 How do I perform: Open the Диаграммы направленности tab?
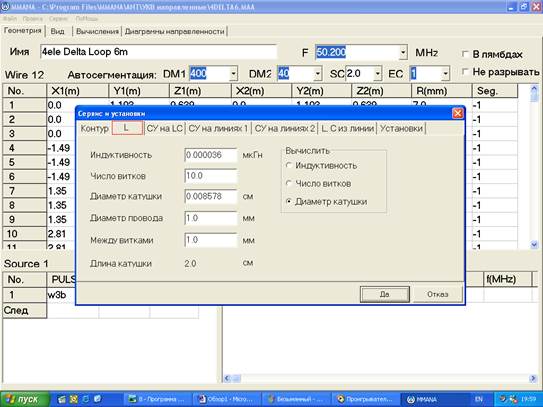coord(175,32)
